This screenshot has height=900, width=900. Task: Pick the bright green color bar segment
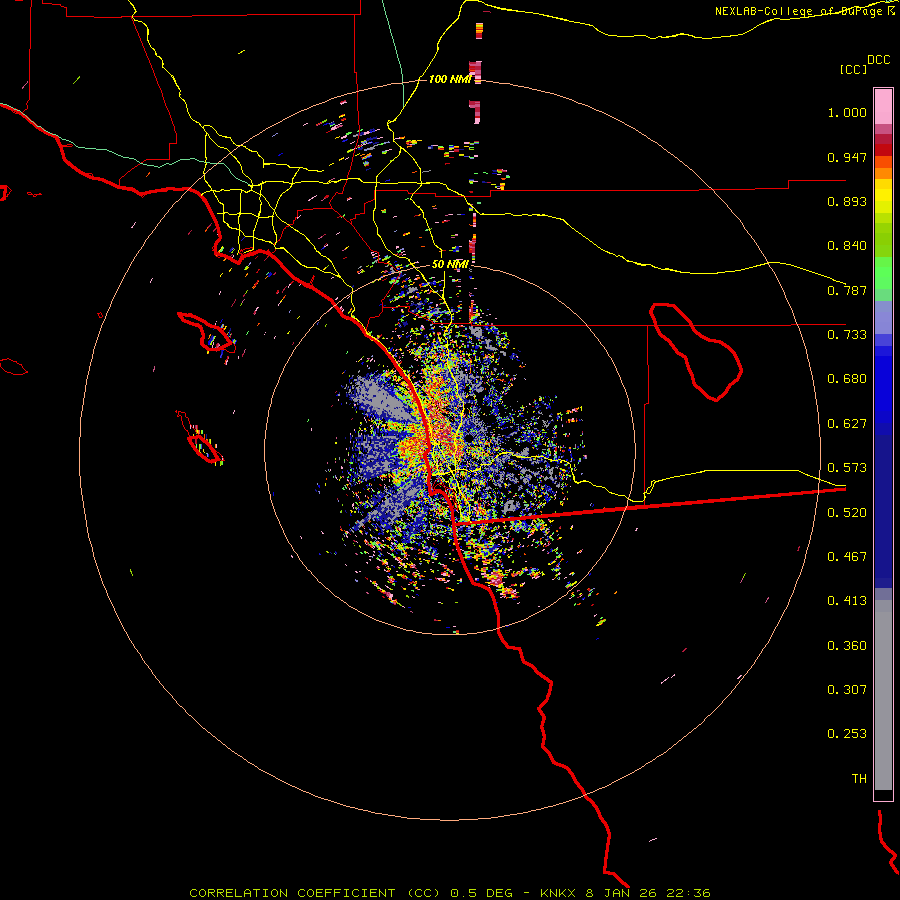[883, 273]
